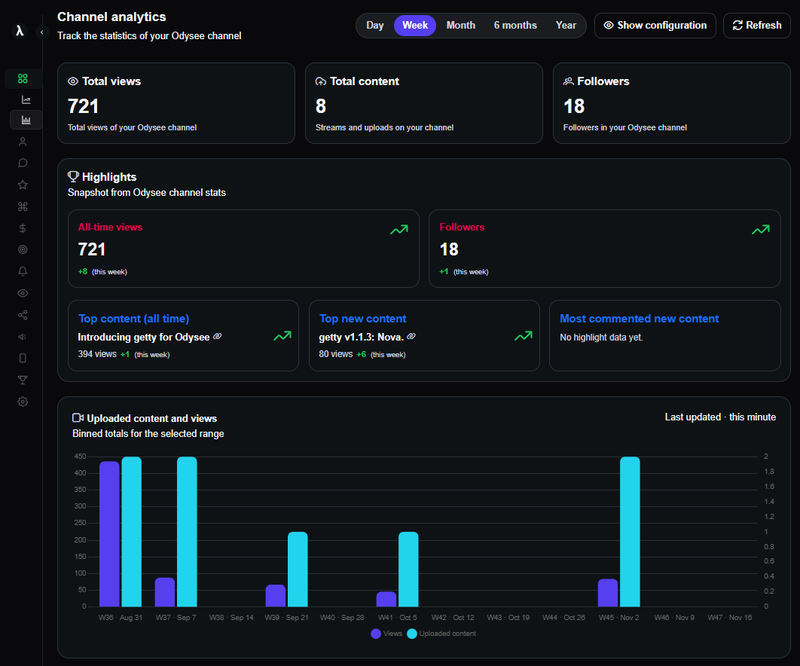Open the chat bubble sidebar icon
Image resolution: width=800 pixels, height=666 pixels.
click(x=23, y=163)
